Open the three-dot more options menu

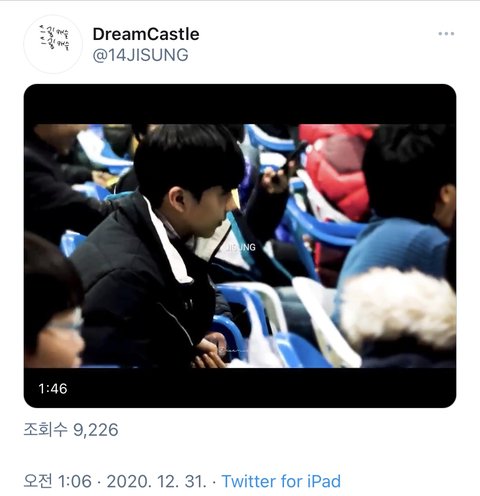pyautogui.click(x=446, y=34)
